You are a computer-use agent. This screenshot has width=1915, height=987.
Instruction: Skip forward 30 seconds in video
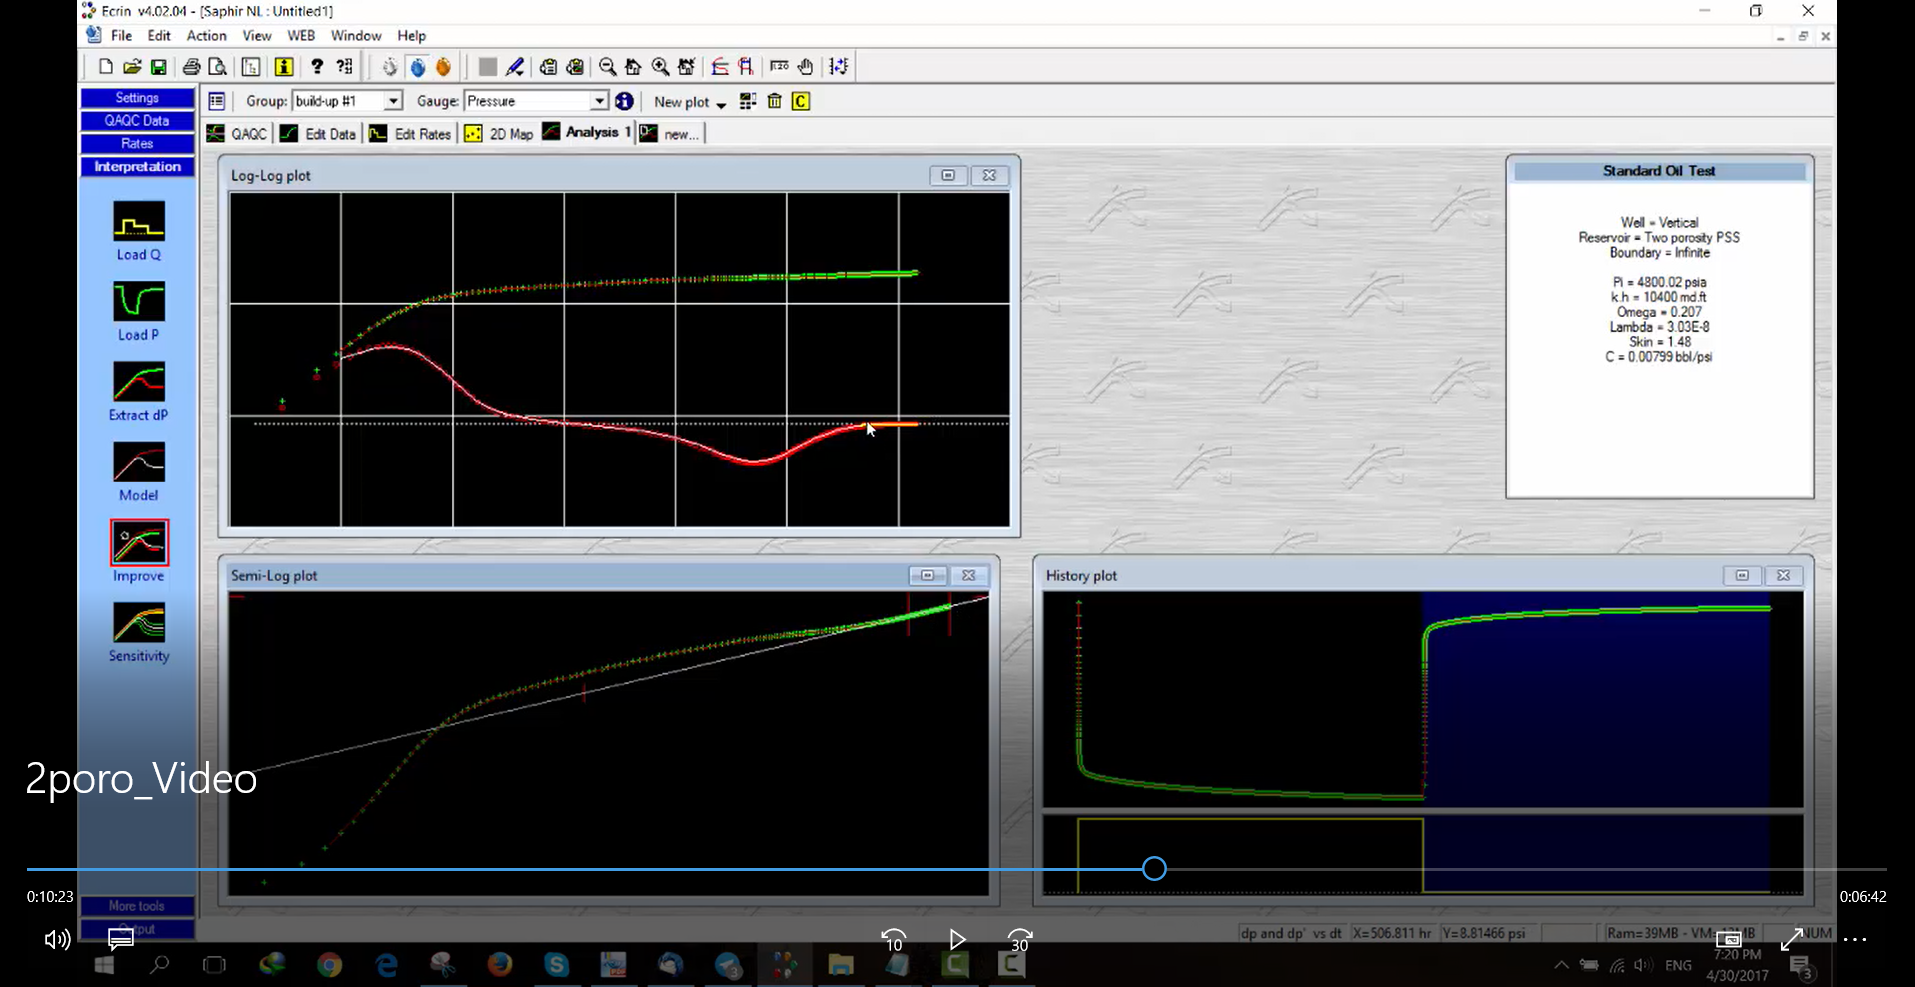tap(1020, 939)
